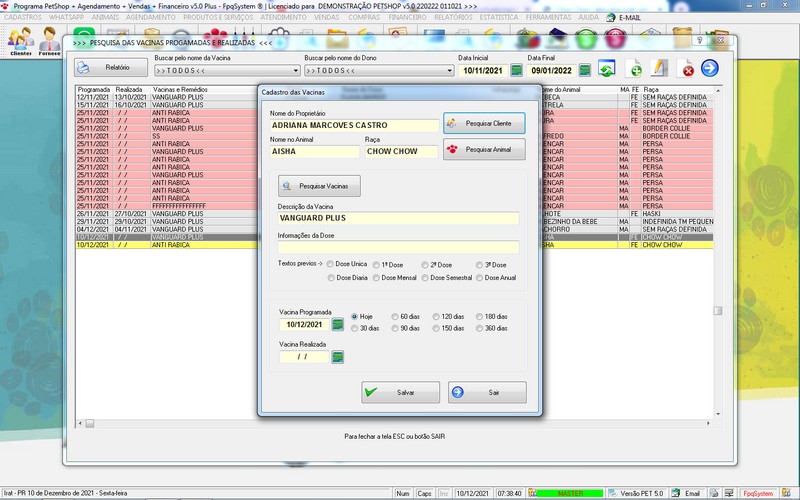The height and width of the screenshot is (500, 800).
Task: Open the VENDAS menu
Action: tap(327, 17)
